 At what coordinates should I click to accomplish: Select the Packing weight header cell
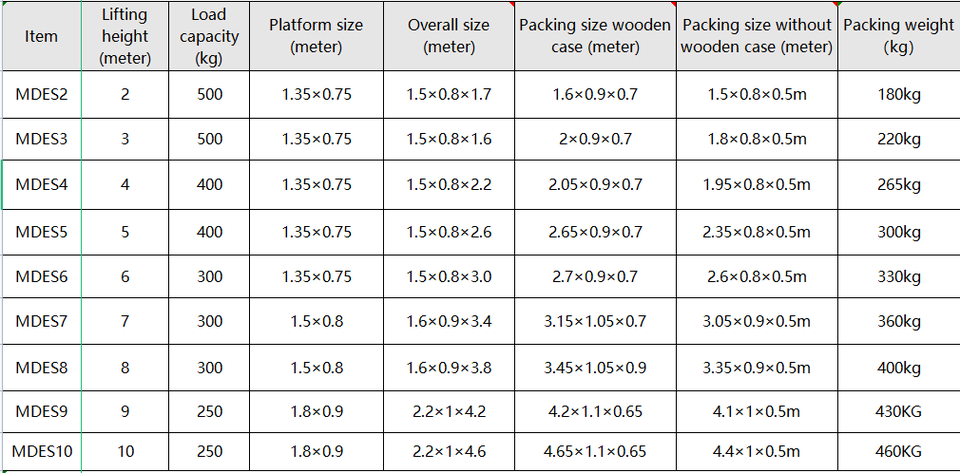[x=898, y=36]
